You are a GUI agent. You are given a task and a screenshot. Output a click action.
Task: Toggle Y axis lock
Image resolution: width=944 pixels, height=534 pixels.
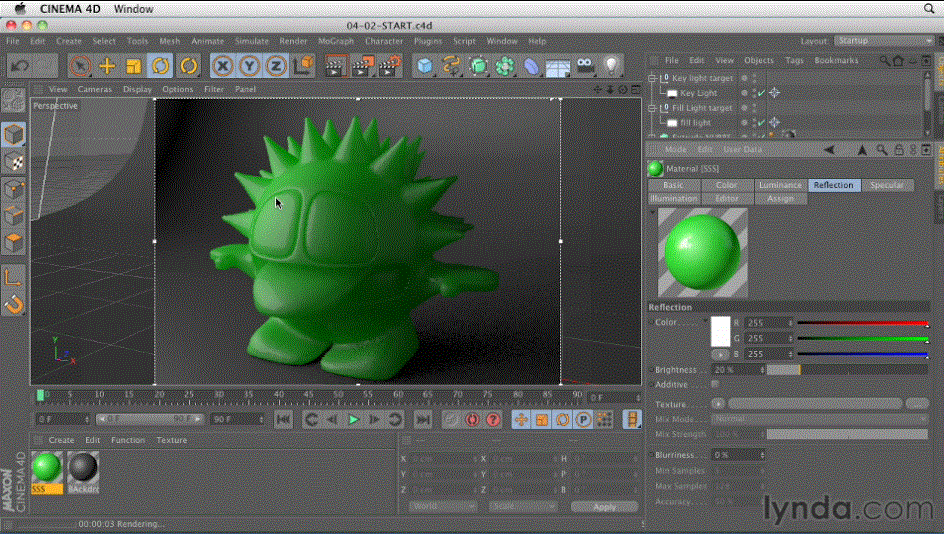pos(249,66)
